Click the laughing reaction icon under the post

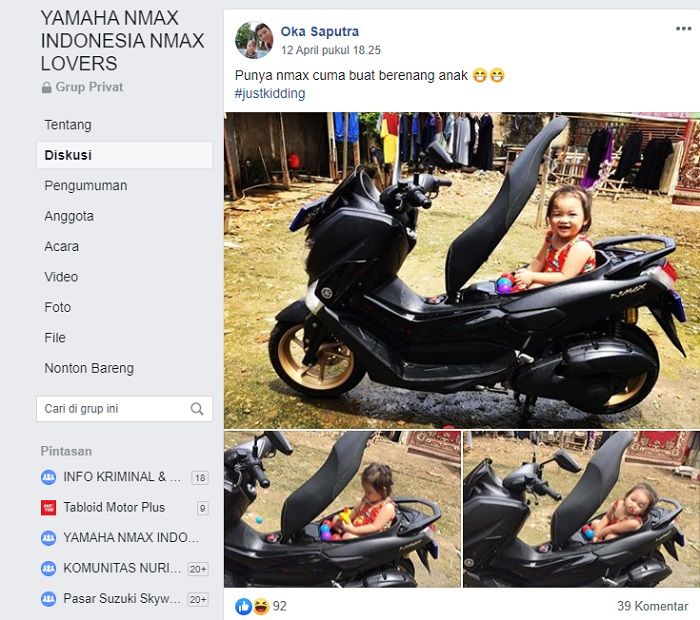(x=260, y=605)
